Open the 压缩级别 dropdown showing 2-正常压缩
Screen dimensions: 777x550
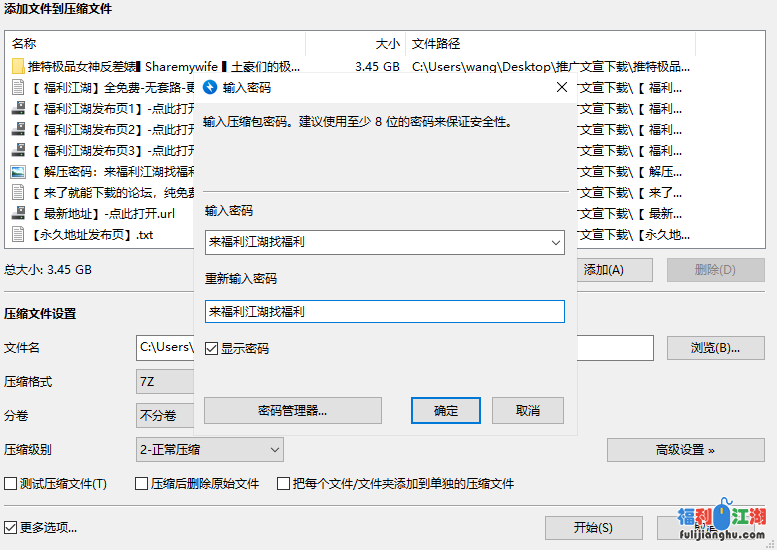point(209,450)
